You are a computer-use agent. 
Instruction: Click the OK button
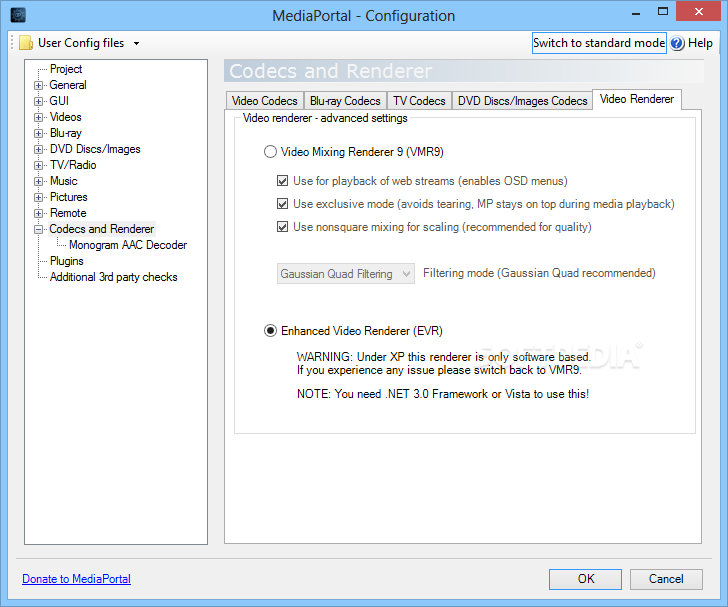coord(585,579)
